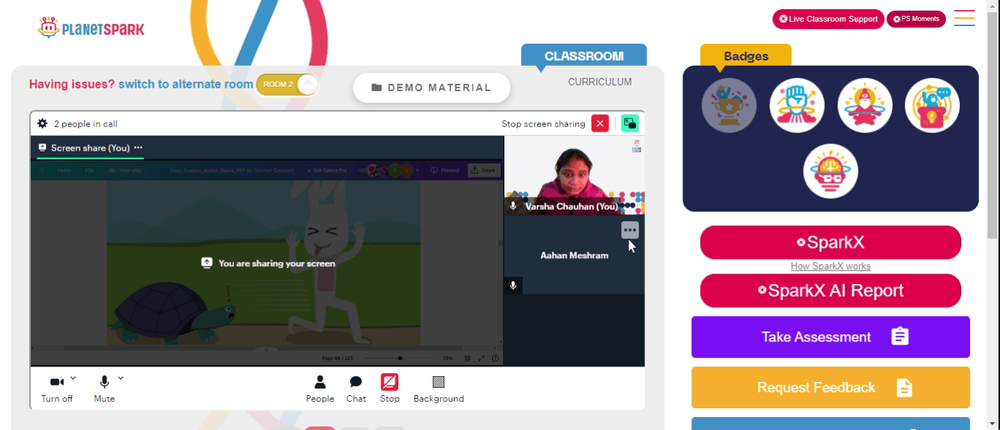Image resolution: width=1000 pixels, height=430 pixels.
Task: Turn off the camera
Action: click(57, 389)
